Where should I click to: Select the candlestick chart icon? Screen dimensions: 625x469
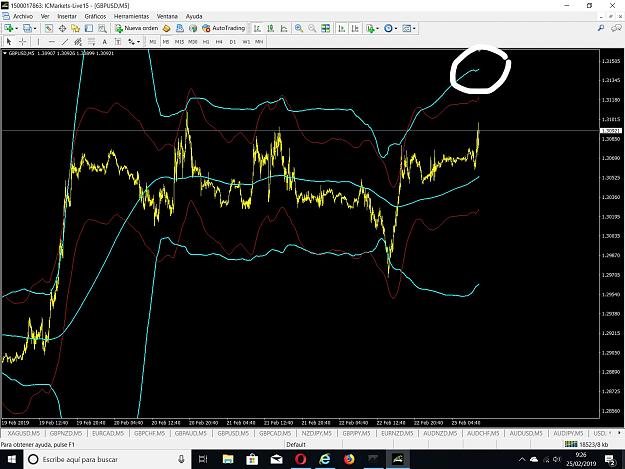[x=271, y=28]
